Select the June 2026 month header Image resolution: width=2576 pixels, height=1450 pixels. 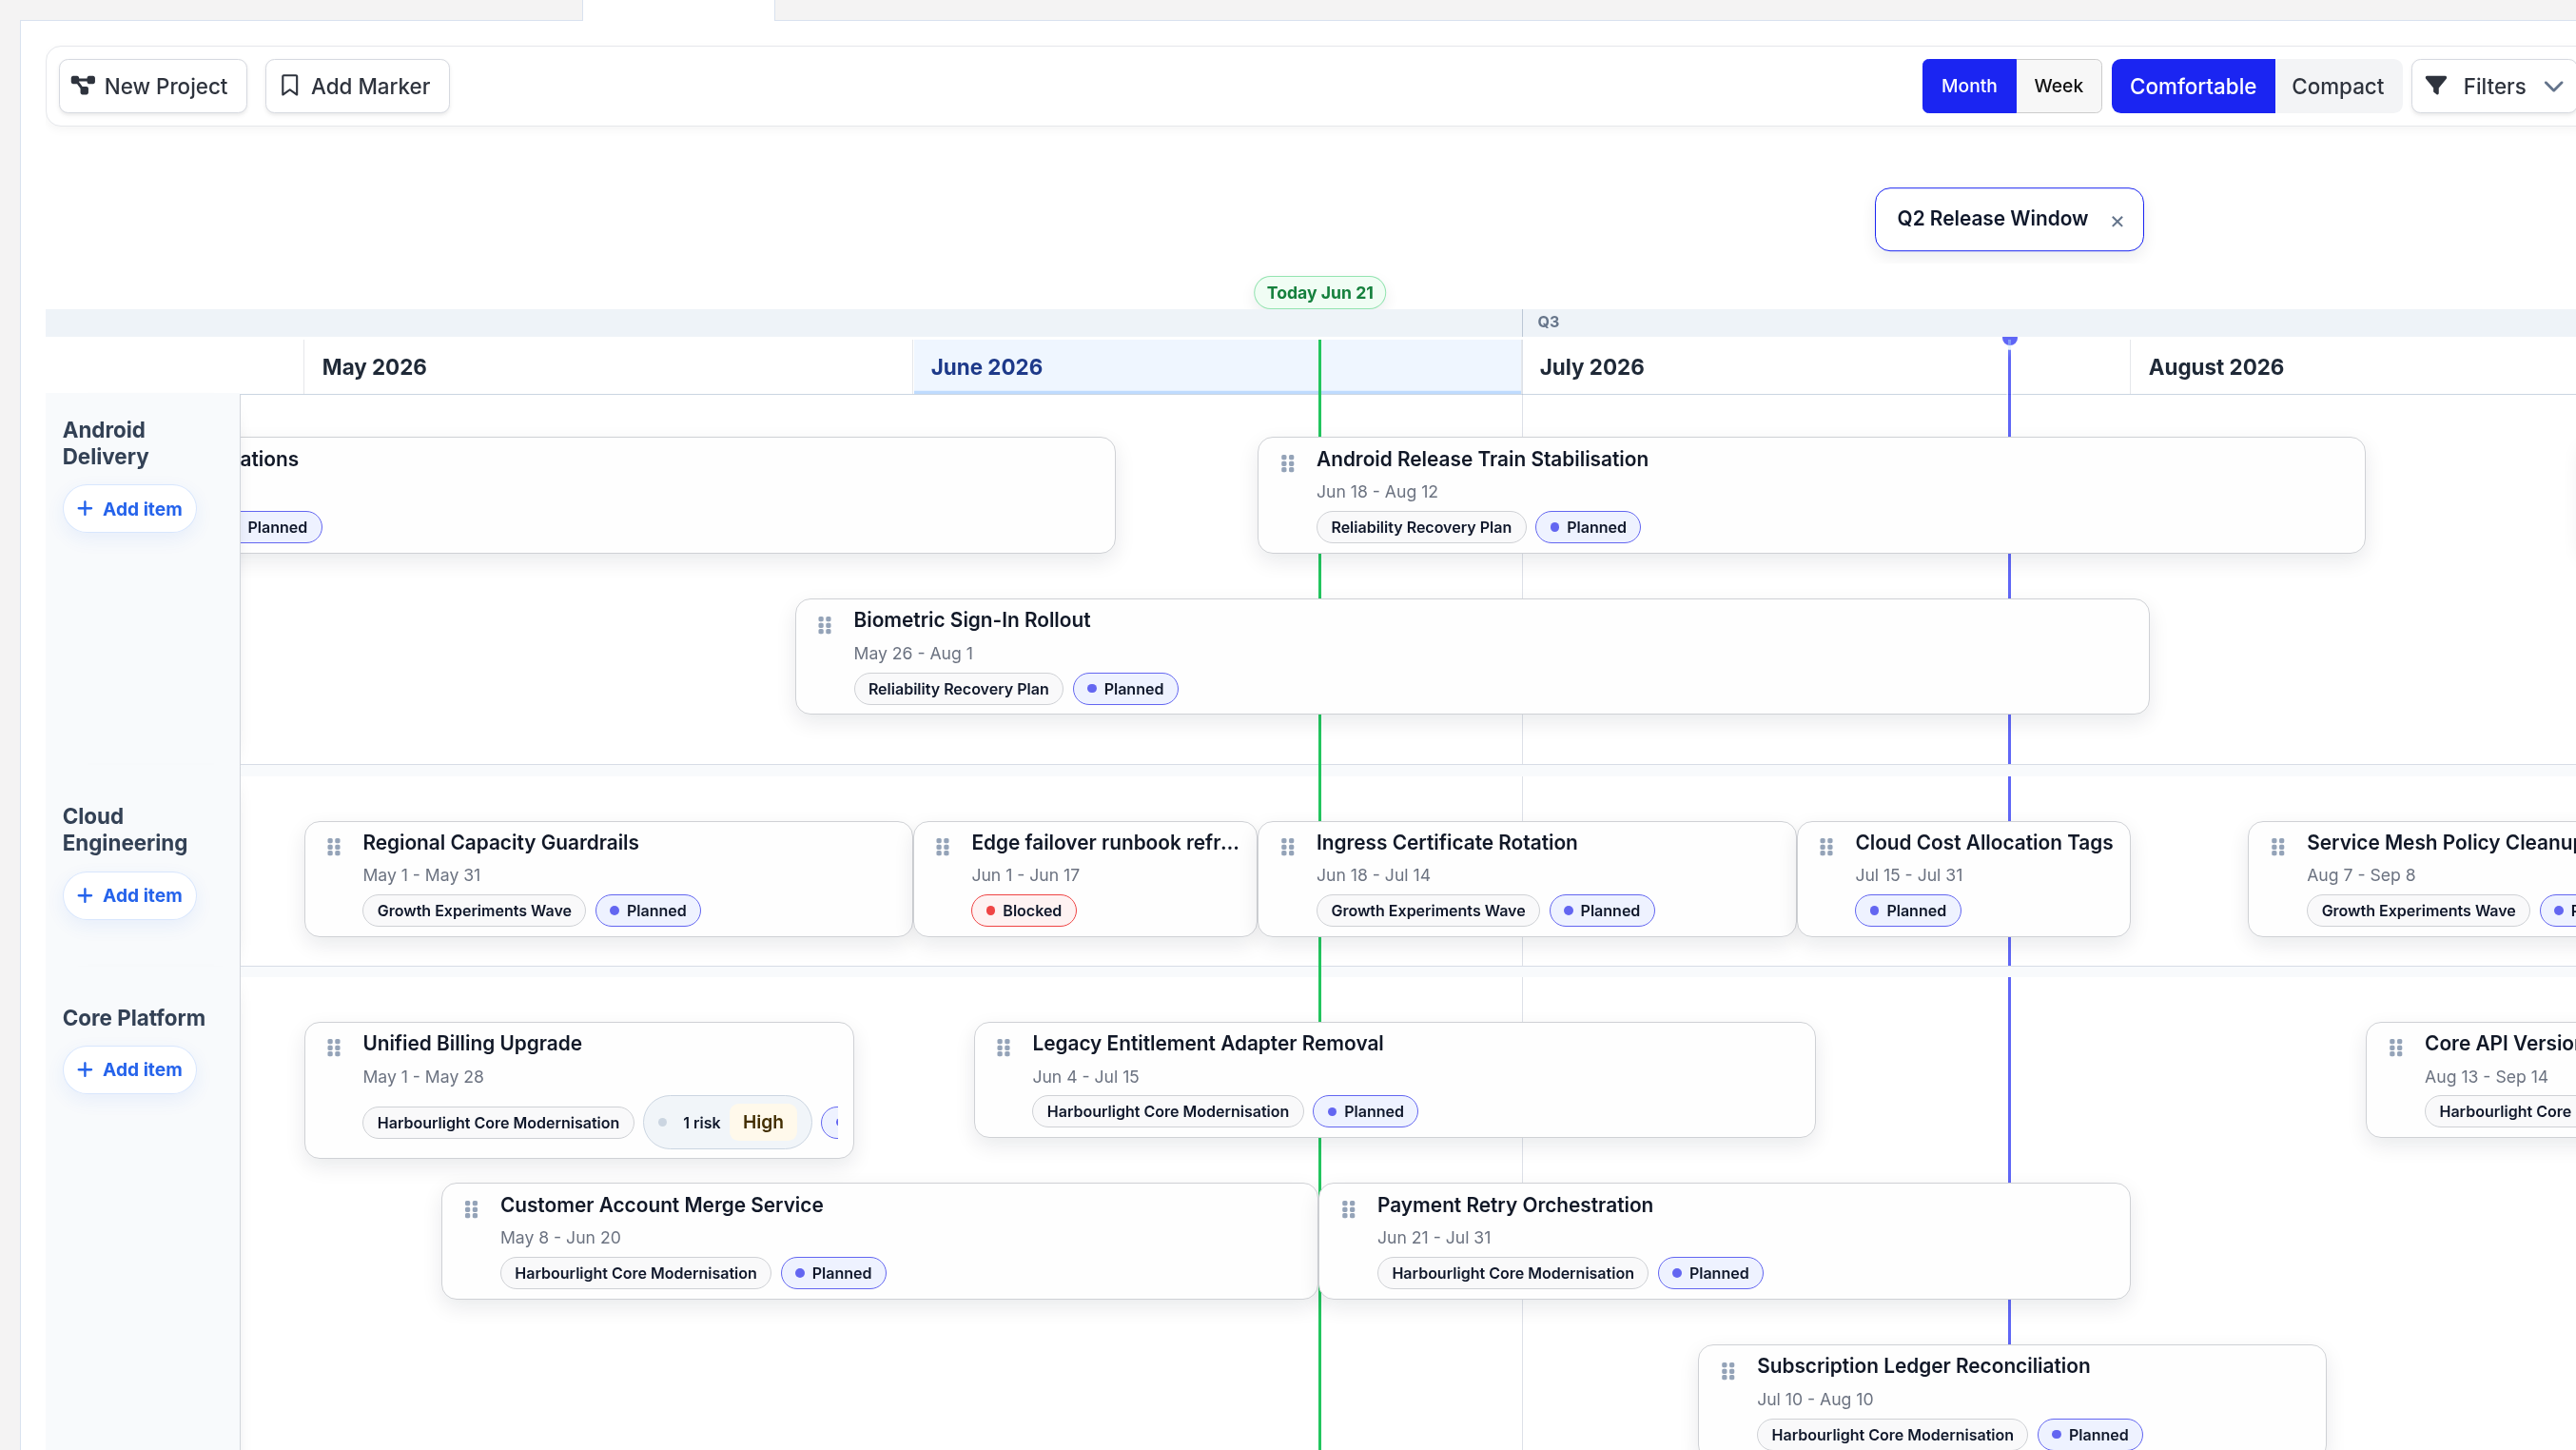click(x=986, y=367)
